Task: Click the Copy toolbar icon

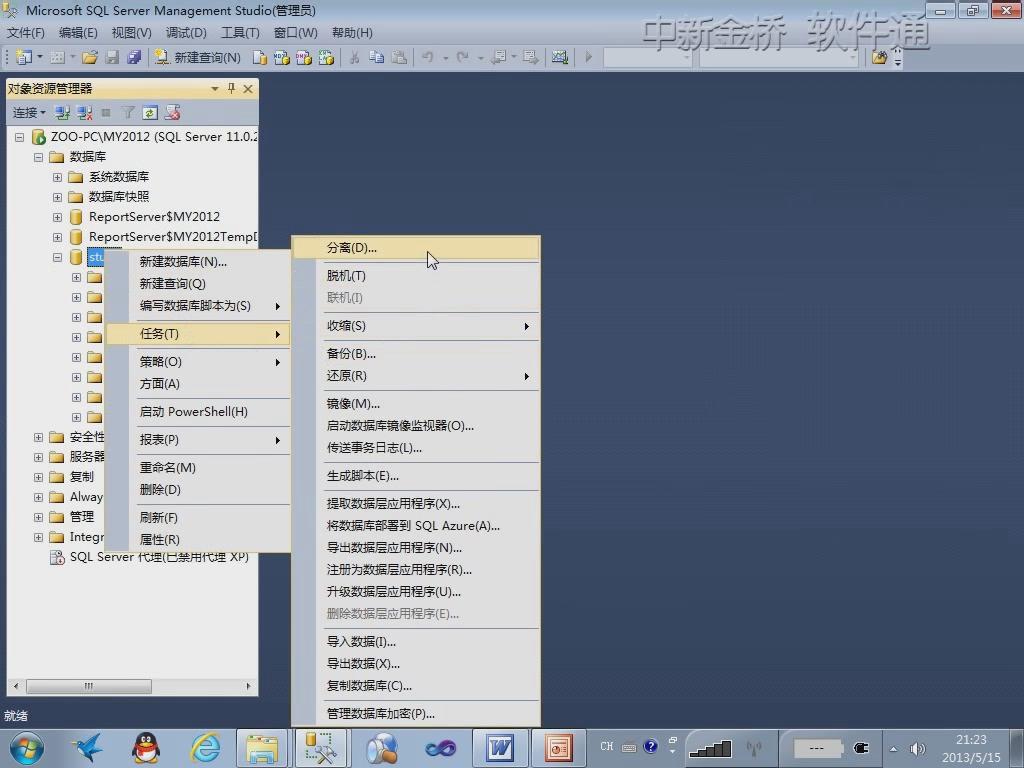Action: click(x=377, y=57)
